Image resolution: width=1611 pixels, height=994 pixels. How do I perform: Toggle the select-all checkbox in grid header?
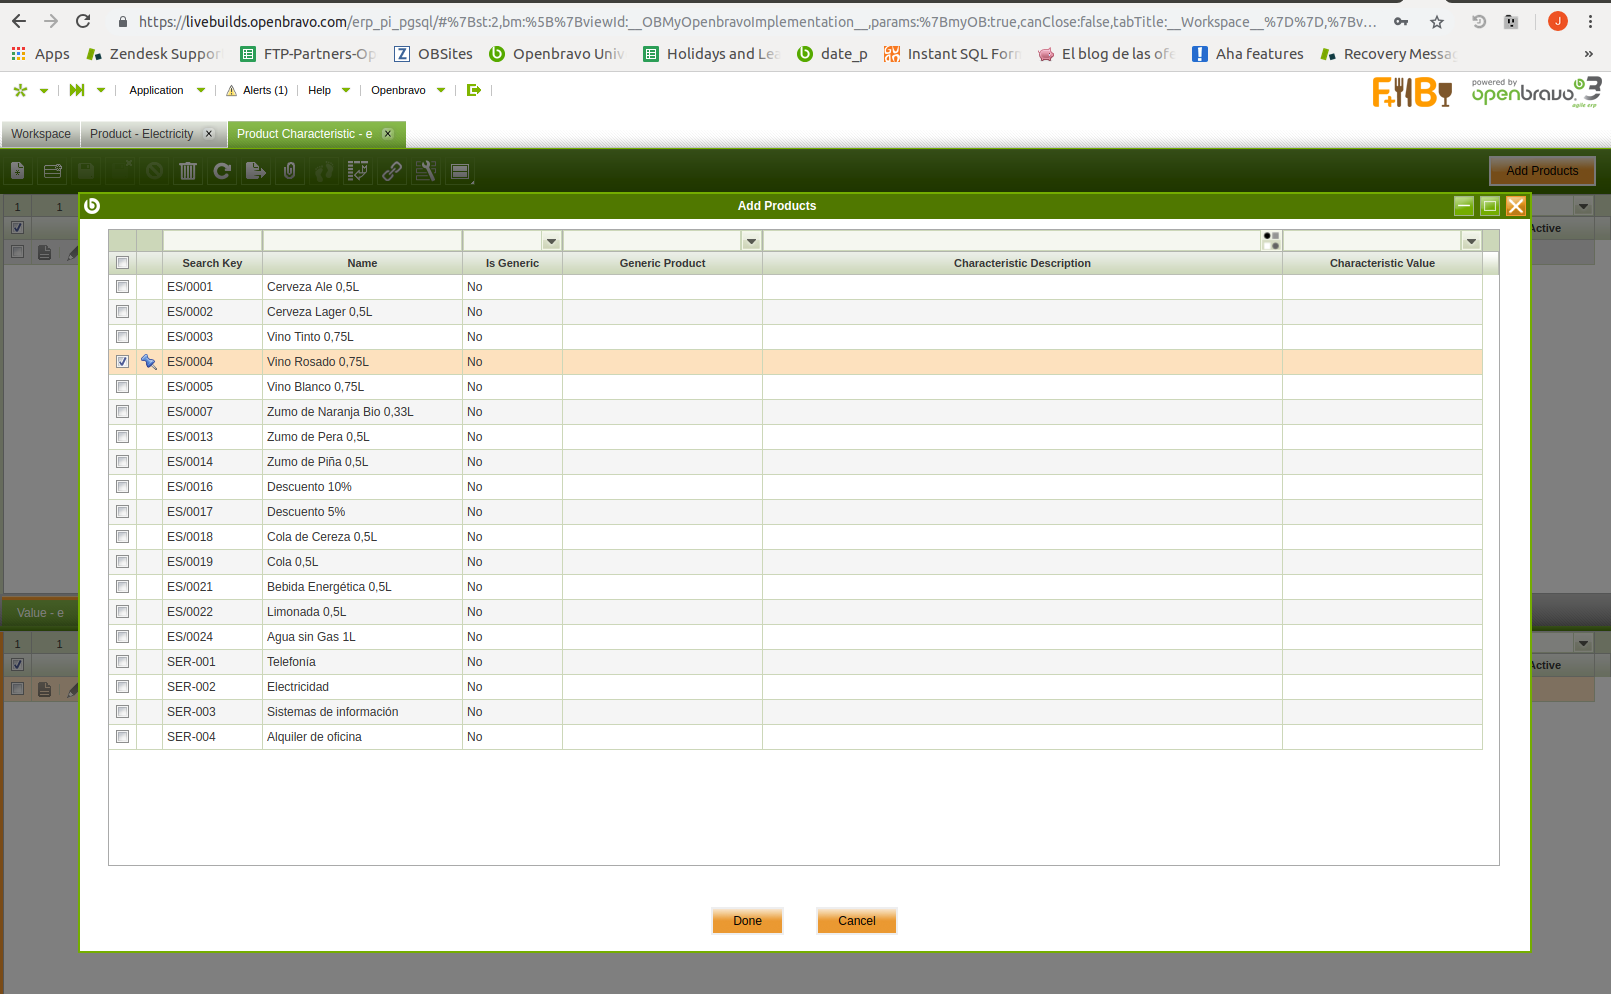click(122, 263)
